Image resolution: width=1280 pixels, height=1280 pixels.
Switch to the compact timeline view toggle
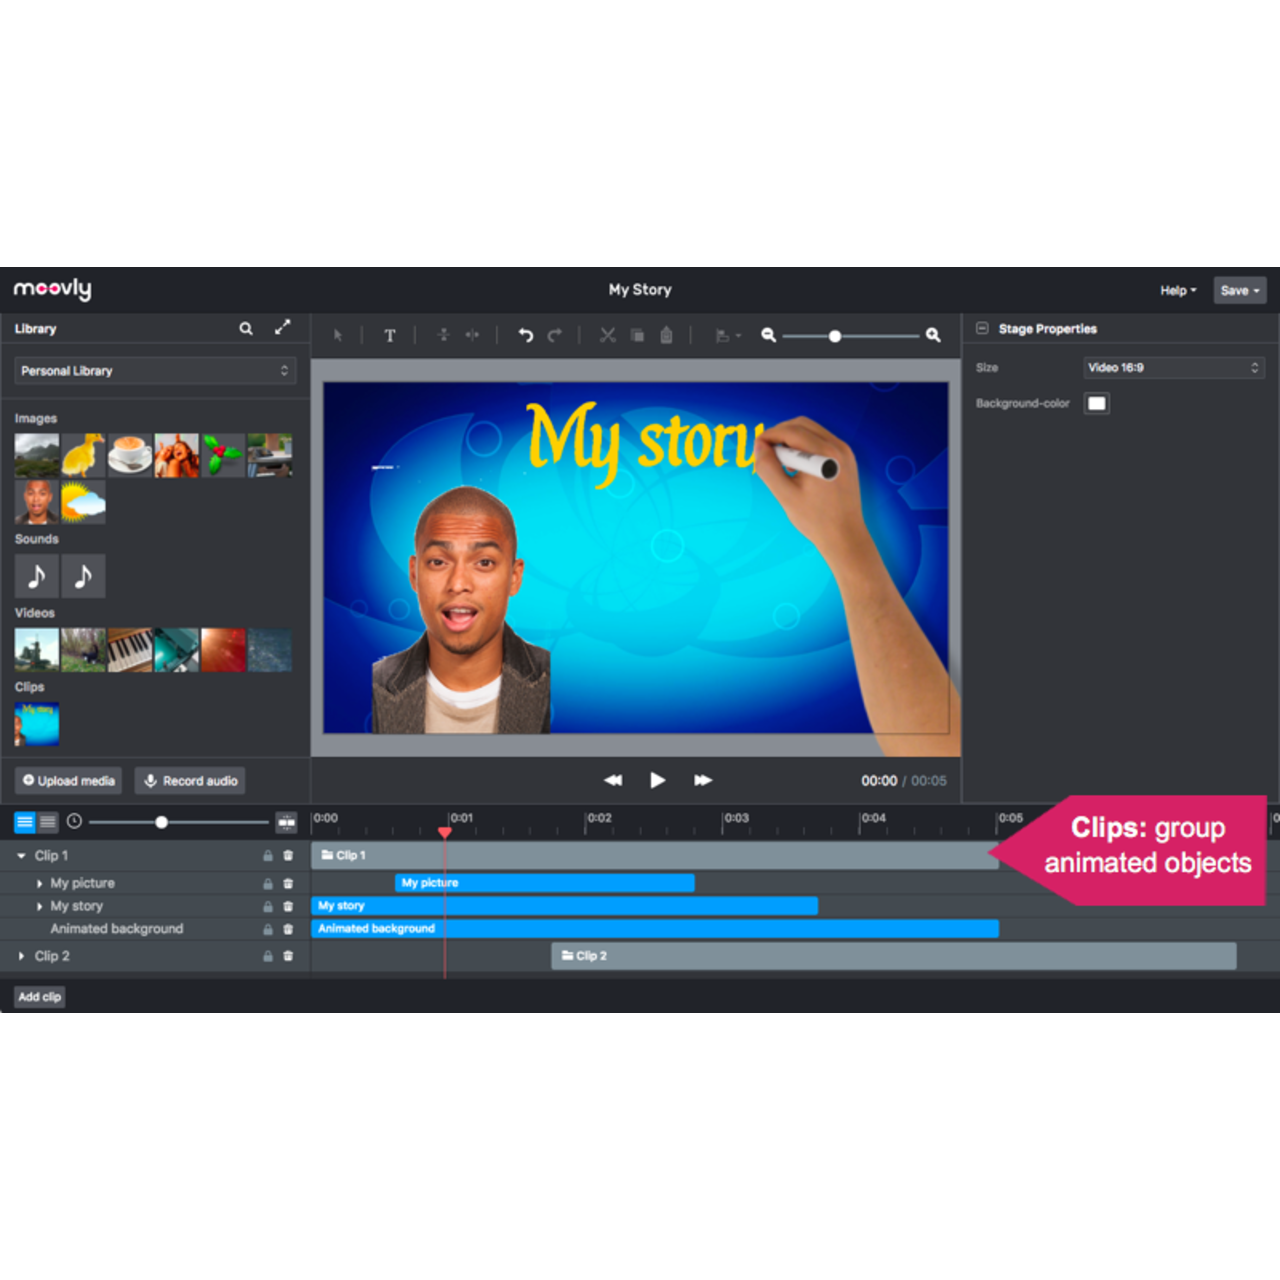click(49, 821)
